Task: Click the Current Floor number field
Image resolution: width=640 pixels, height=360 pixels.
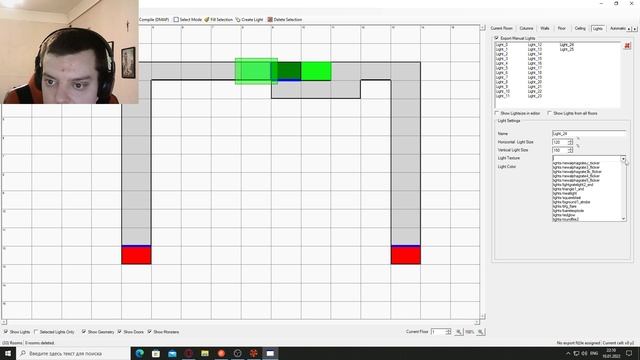Action: pyautogui.click(x=438, y=332)
